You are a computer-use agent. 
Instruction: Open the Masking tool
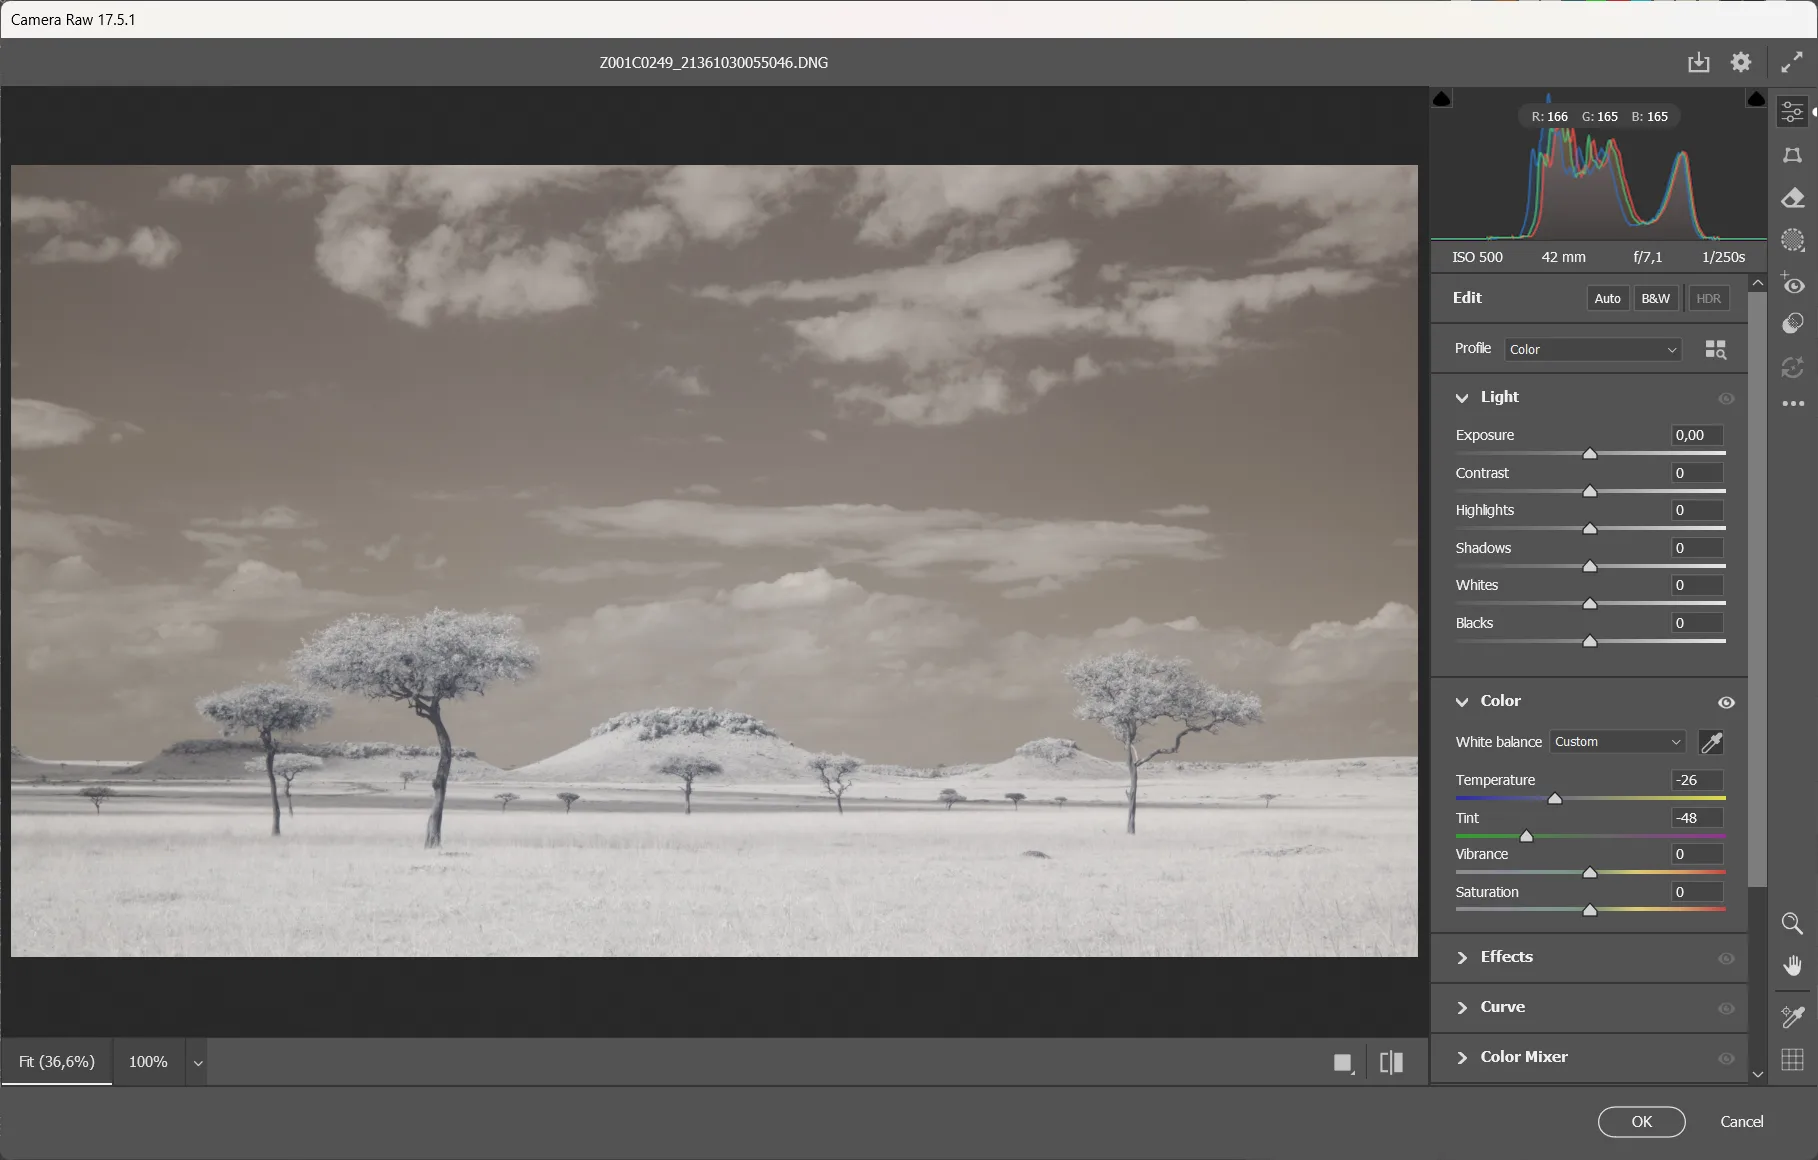coord(1792,240)
